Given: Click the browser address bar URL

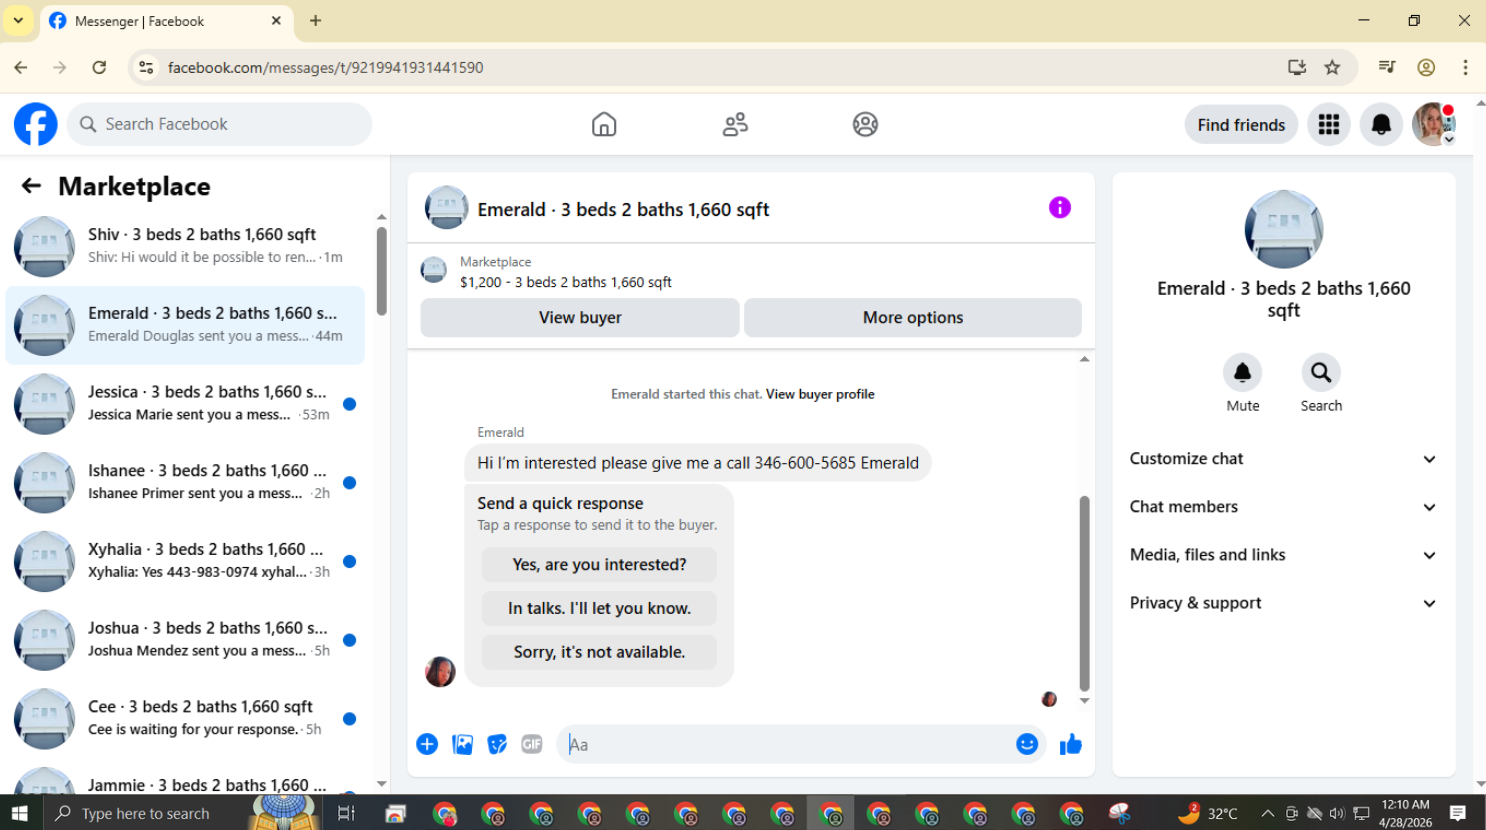Looking at the screenshot, I should pyautogui.click(x=325, y=67).
